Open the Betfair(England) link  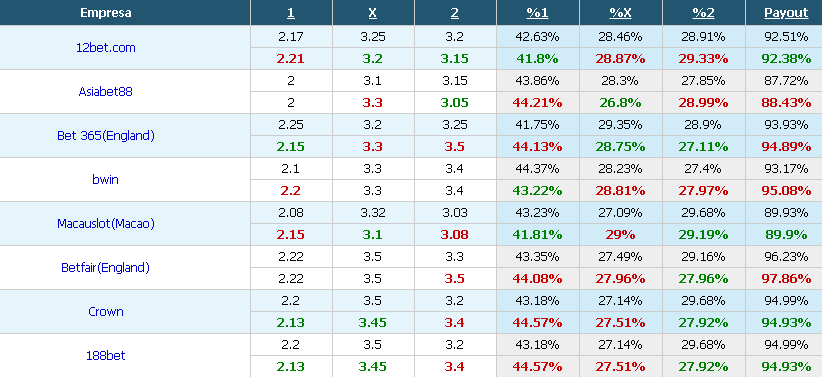click(105, 268)
